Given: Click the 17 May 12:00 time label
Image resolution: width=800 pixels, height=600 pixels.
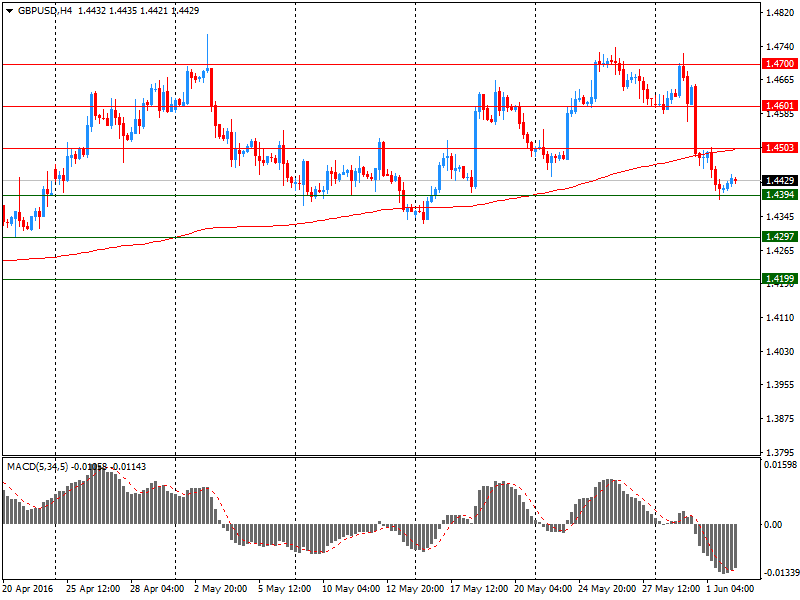Looking at the screenshot, I should [x=479, y=589].
